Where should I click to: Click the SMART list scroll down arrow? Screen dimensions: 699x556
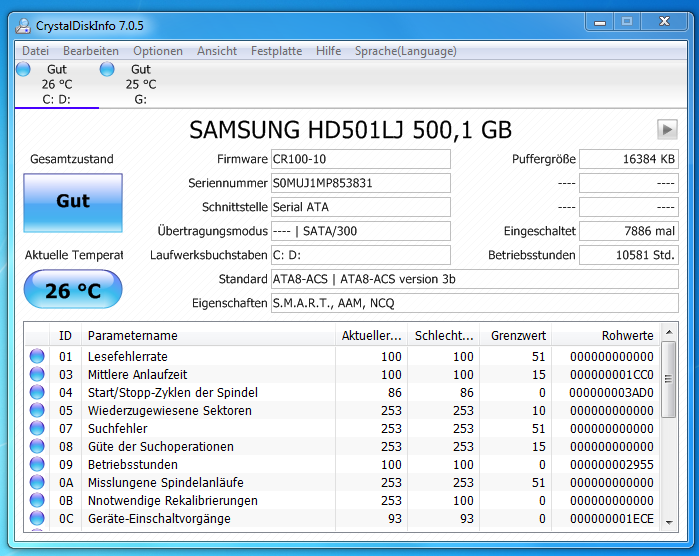coord(669,522)
